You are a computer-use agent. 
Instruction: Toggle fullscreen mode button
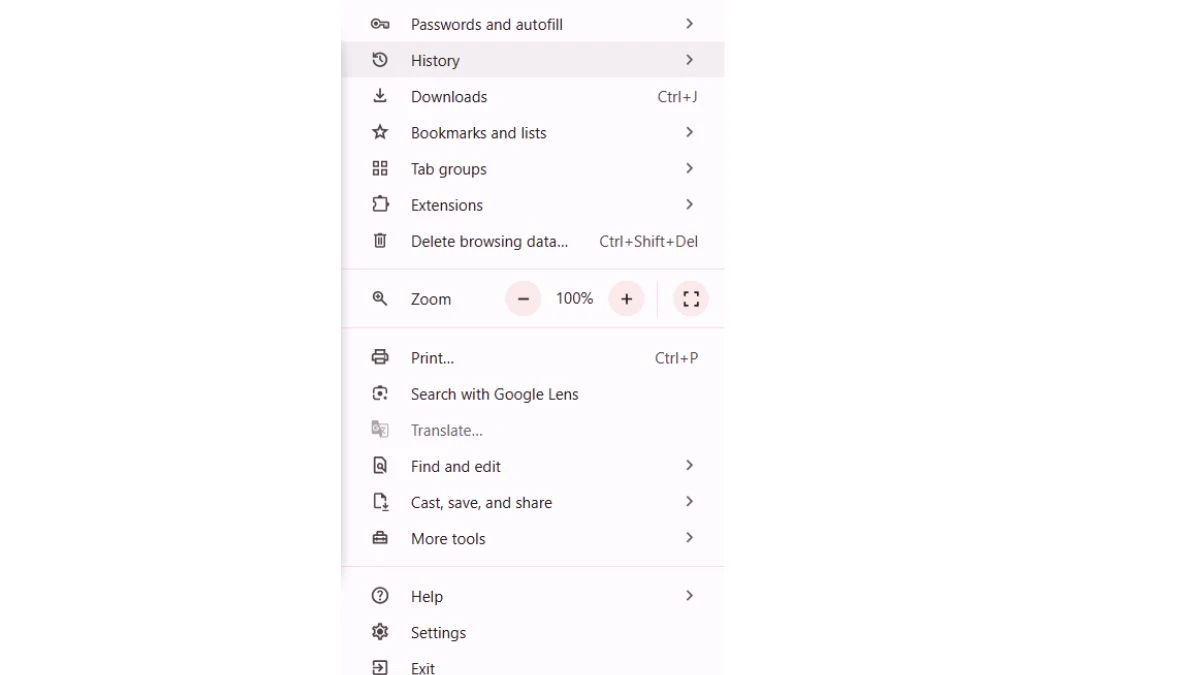[691, 298]
